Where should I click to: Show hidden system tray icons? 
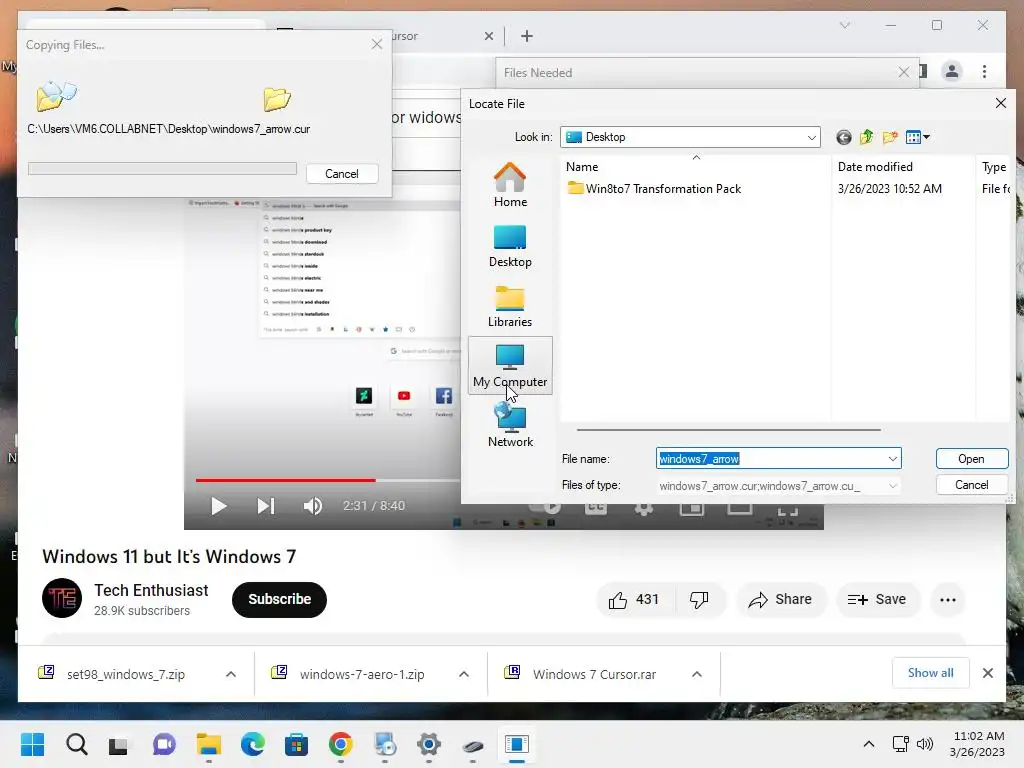click(x=869, y=744)
